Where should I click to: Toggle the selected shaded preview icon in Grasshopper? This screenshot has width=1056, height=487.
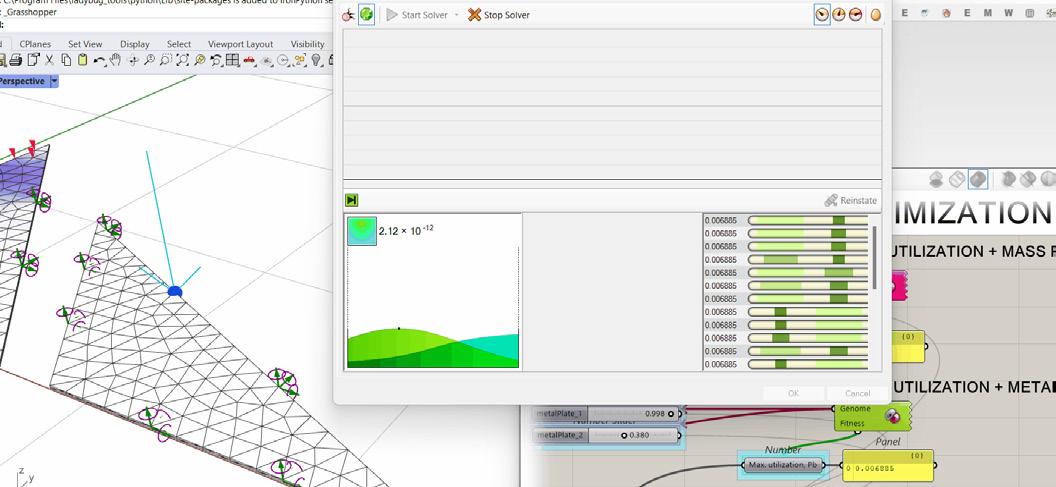978,179
